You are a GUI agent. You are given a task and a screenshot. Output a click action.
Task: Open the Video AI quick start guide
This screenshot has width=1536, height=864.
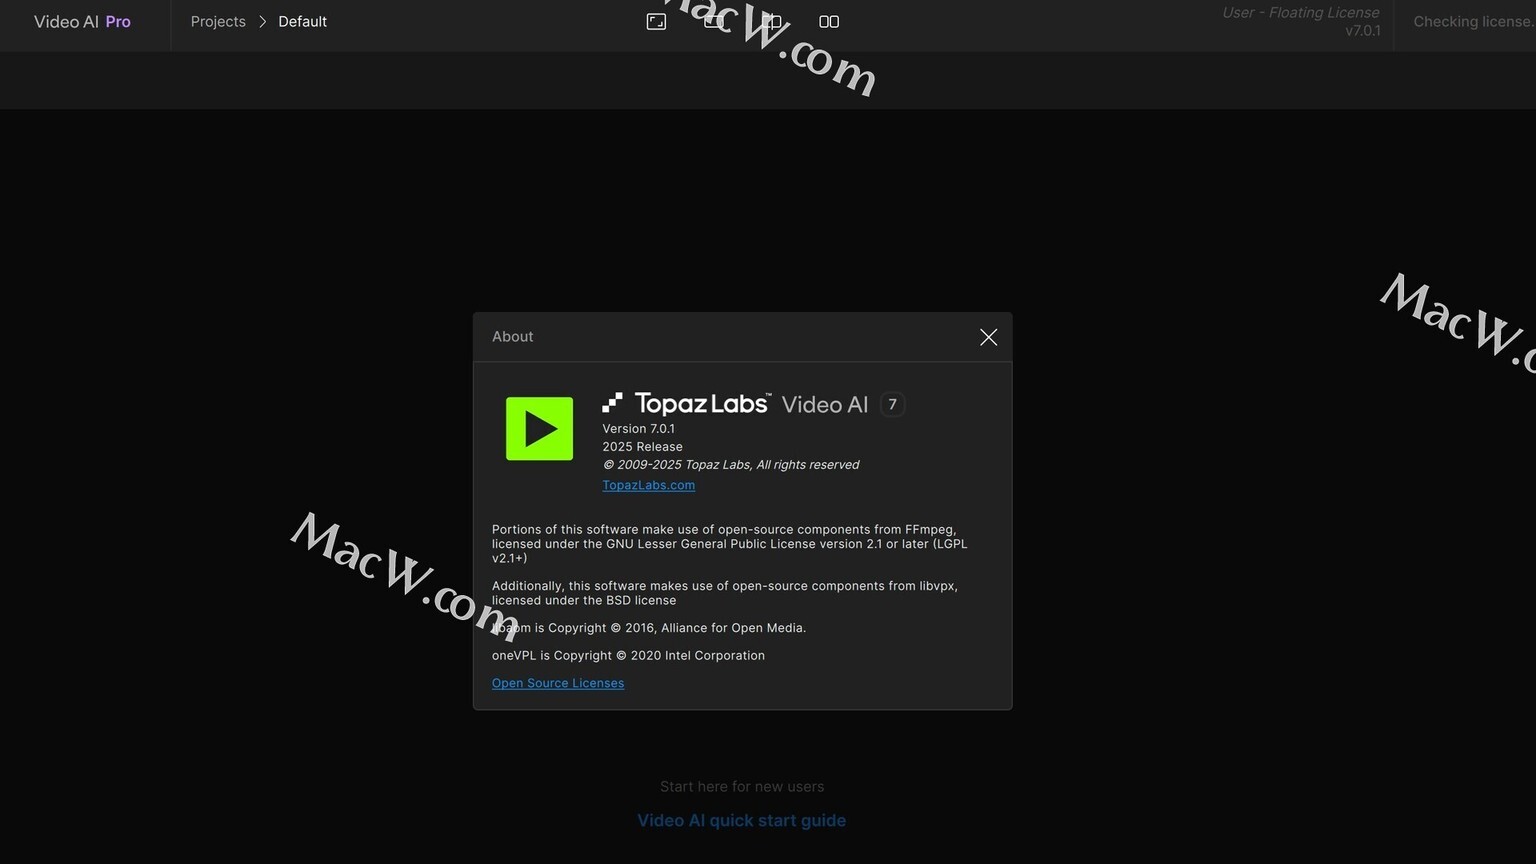(742, 820)
